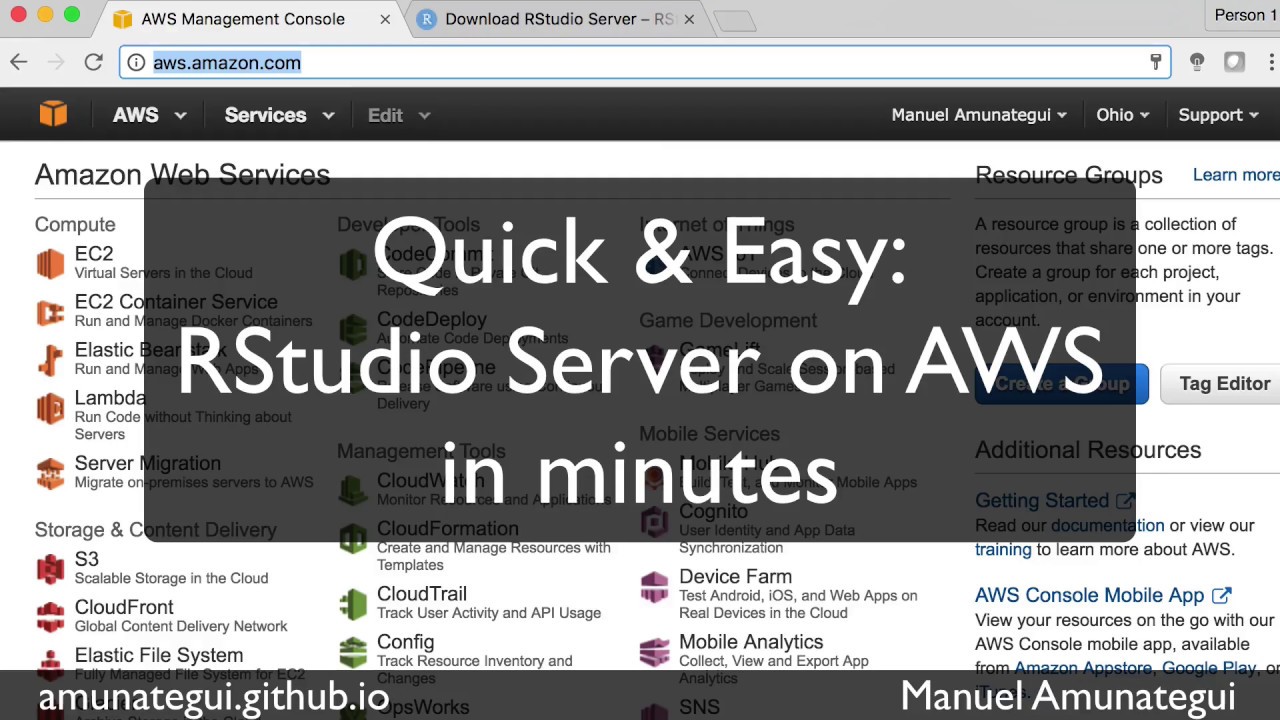The image size is (1280, 720).
Task: Close the AWS Management Console tab
Action: click(385, 19)
